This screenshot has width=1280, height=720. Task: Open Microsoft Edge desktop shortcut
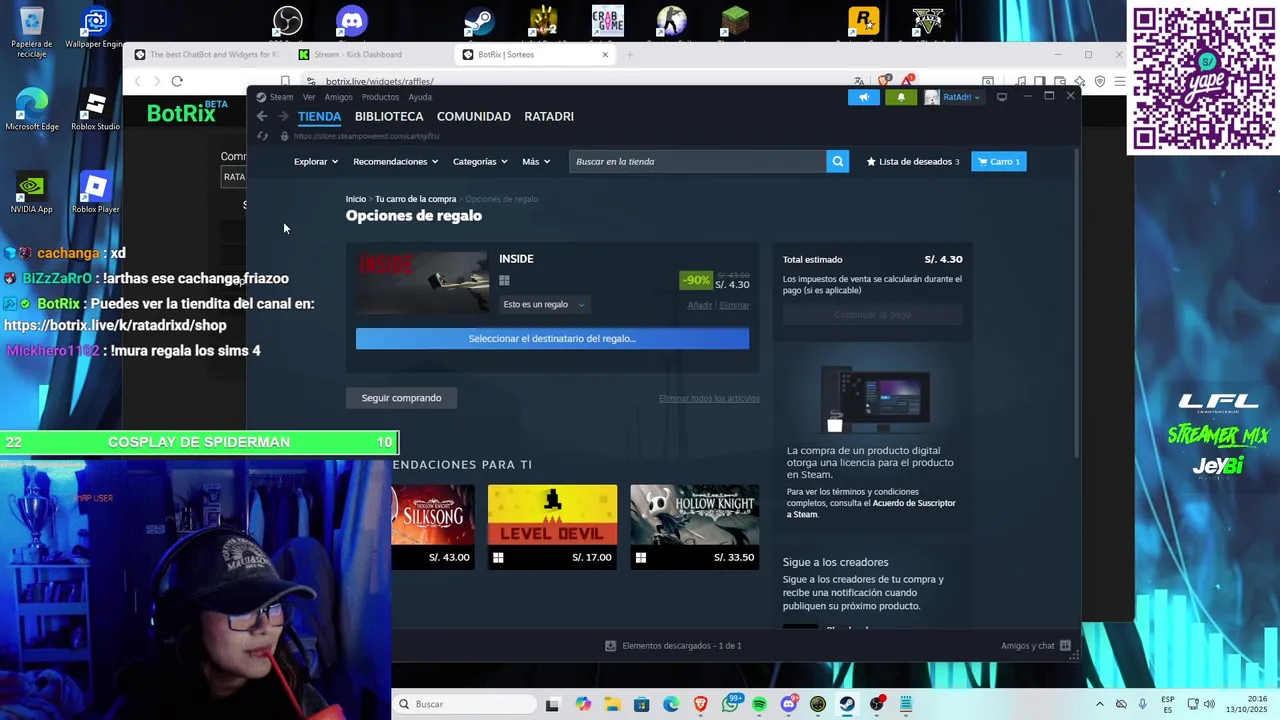(31, 111)
